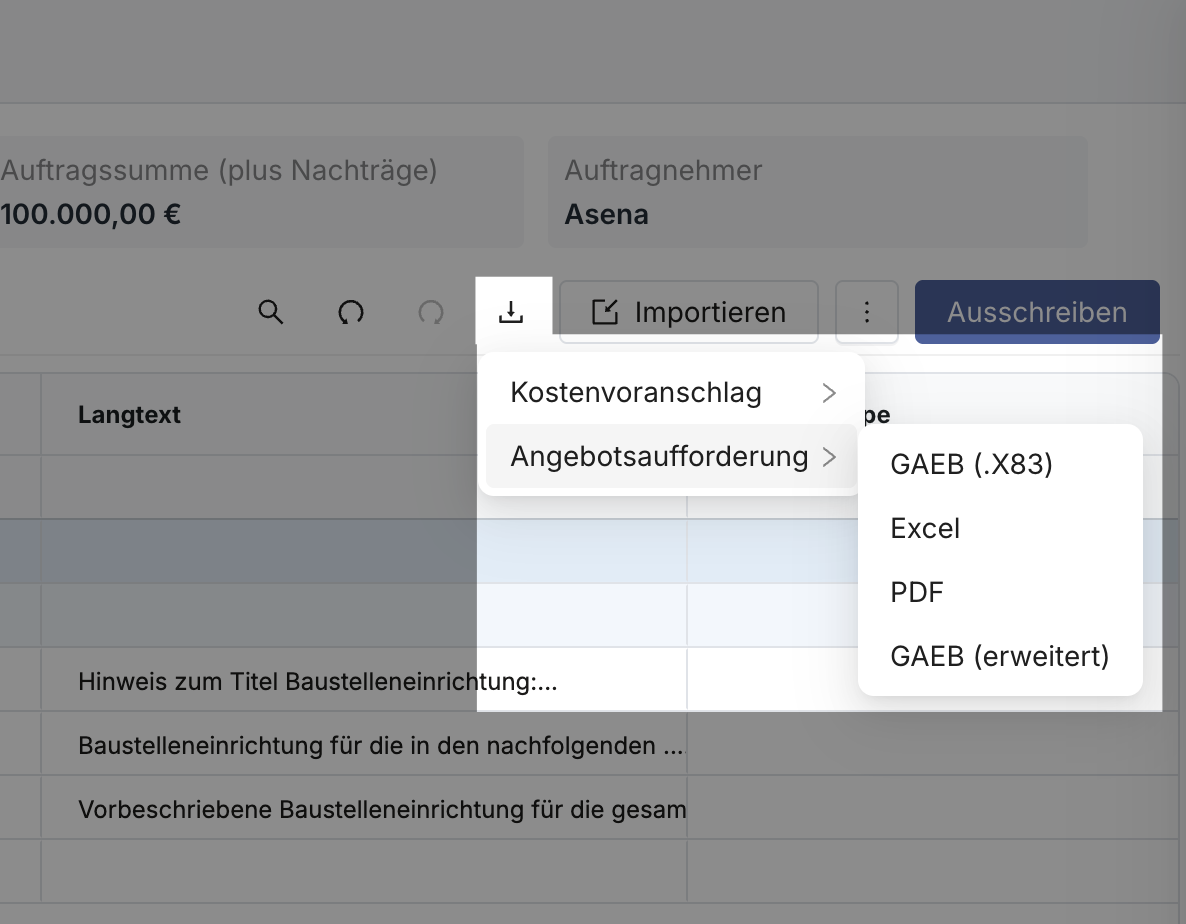Expand the chevron next to Angebotsaufforderung
This screenshot has height=924, width=1186.
tap(828, 457)
